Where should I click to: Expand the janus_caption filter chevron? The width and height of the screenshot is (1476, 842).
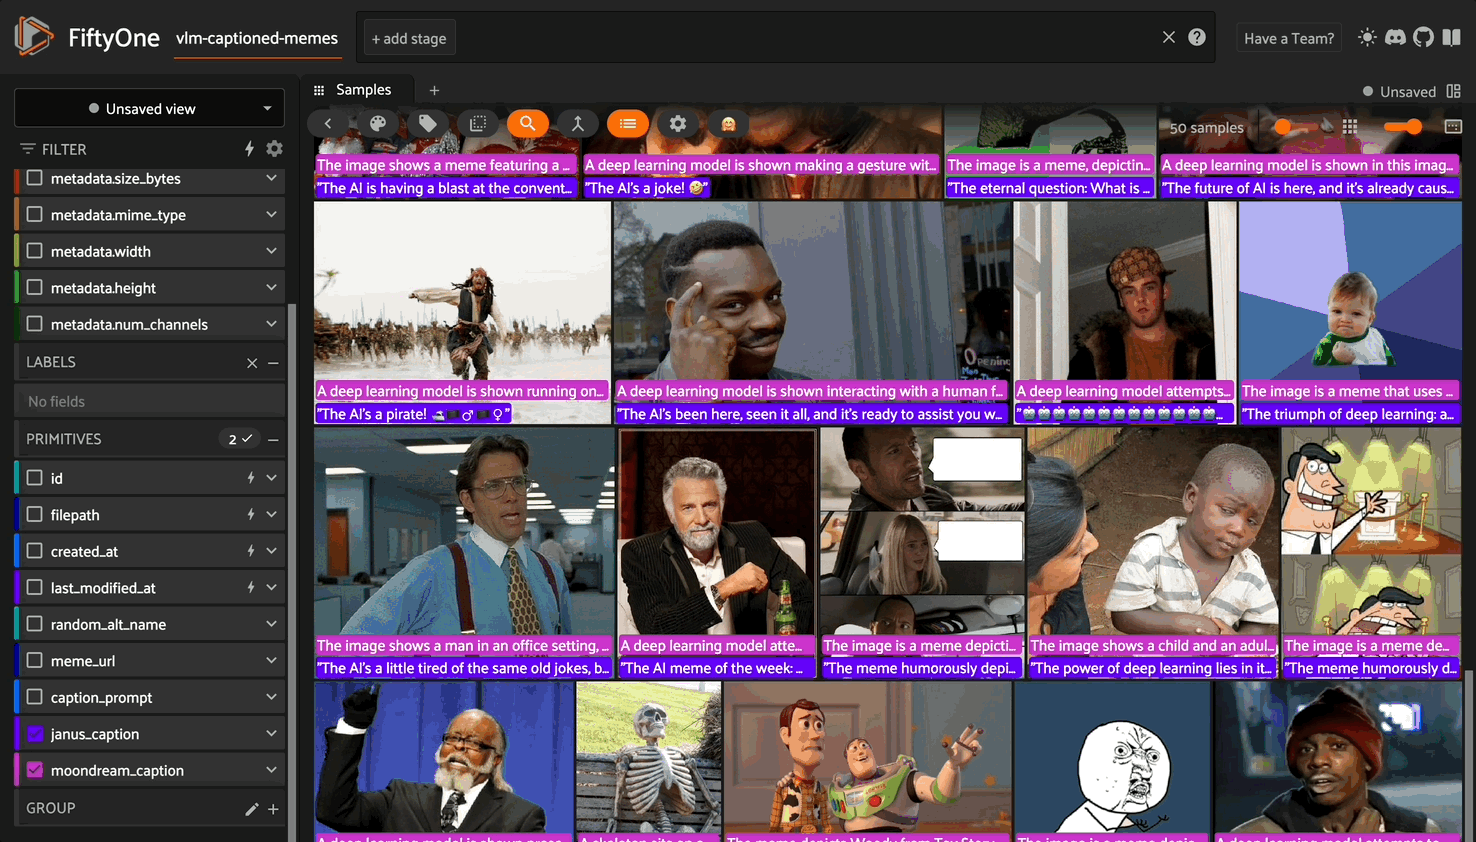pos(271,733)
